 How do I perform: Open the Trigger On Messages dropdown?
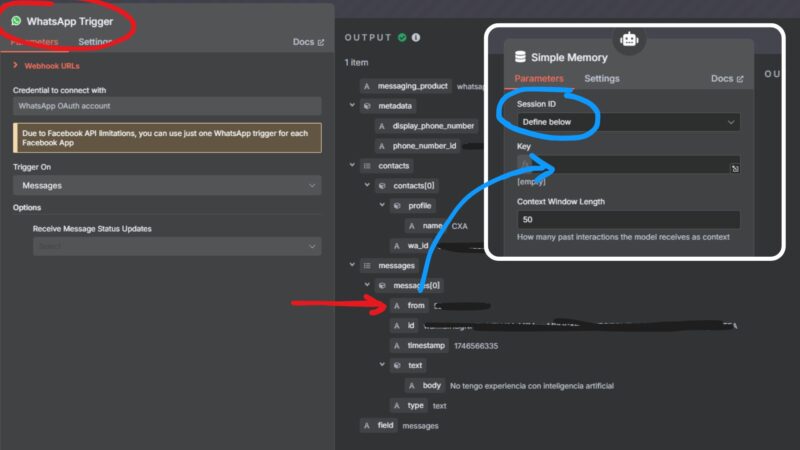click(167, 185)
